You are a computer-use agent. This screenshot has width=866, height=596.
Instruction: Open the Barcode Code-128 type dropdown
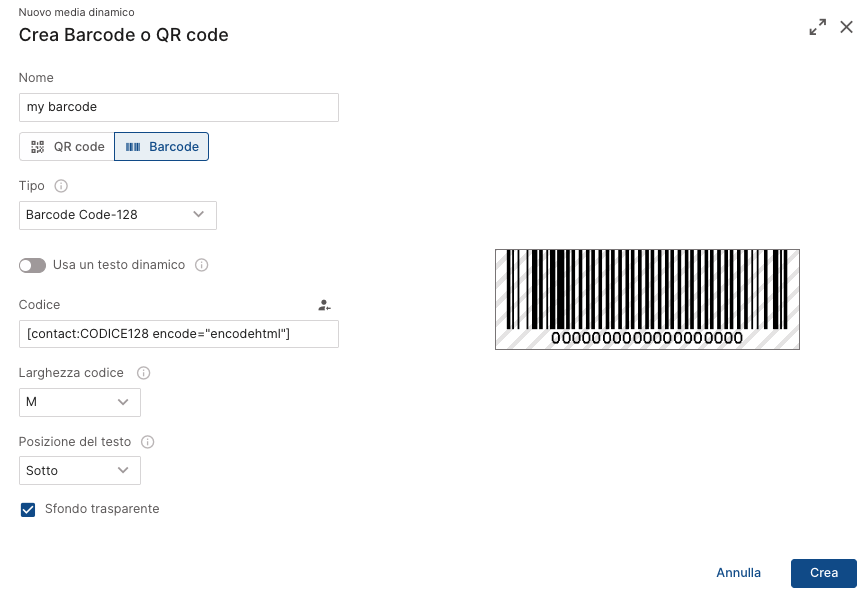click(118, 215)
